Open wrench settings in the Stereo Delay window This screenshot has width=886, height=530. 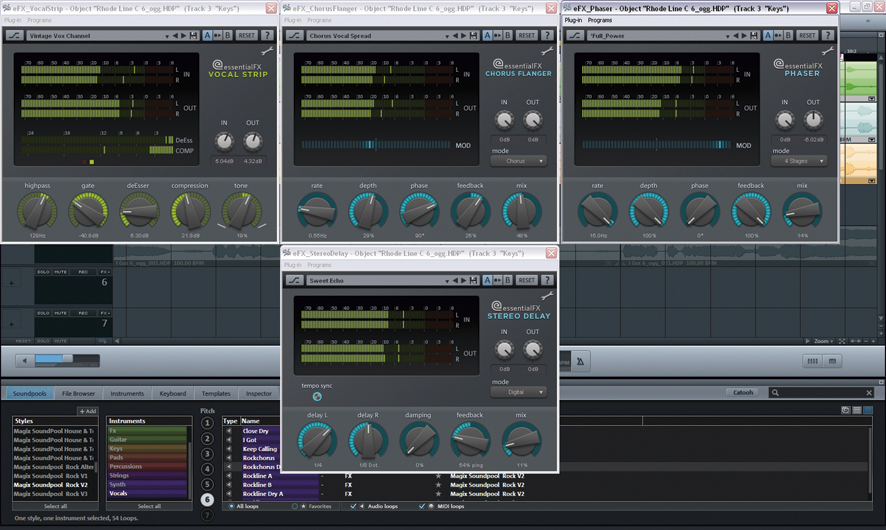(547, 296)
